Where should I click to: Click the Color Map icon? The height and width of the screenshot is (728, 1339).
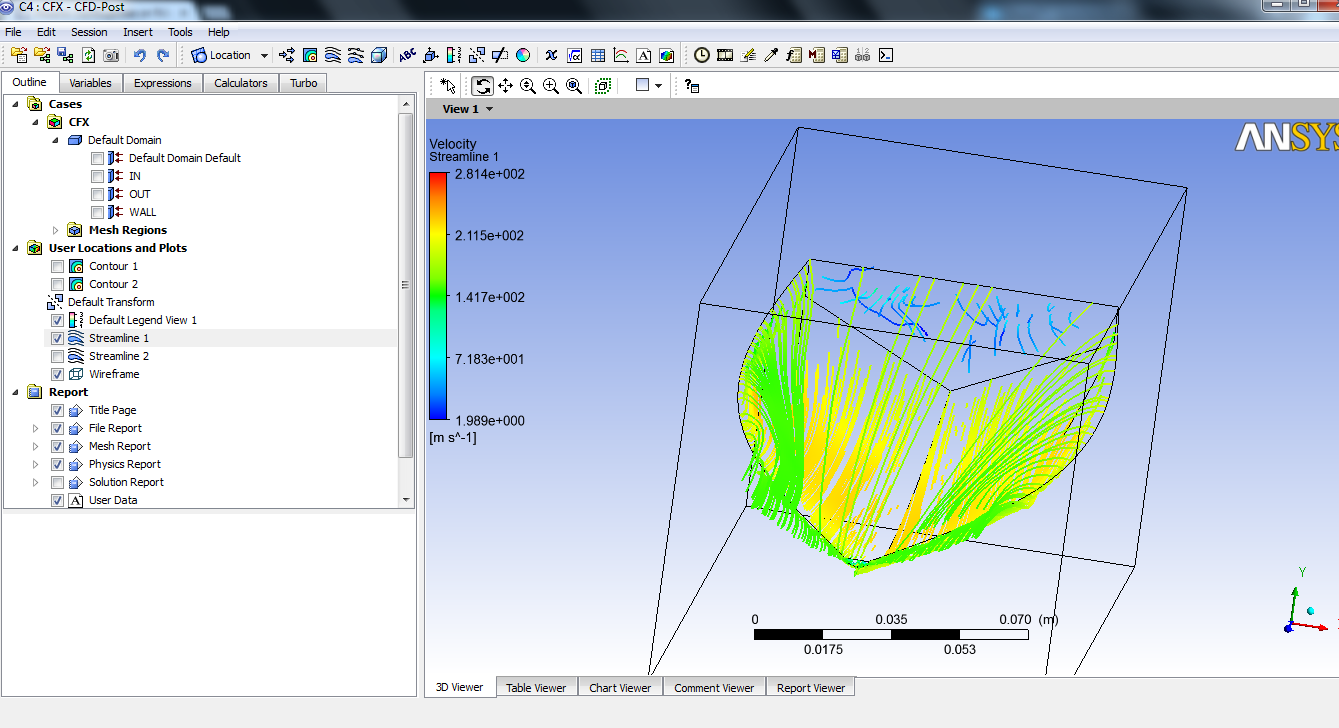pos(523,55)
